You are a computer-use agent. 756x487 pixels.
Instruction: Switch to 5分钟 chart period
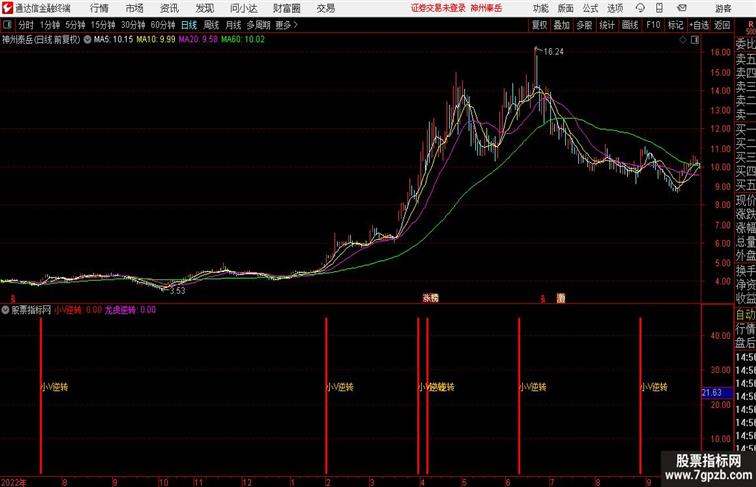pyautogui.click(x=75, y=25)
